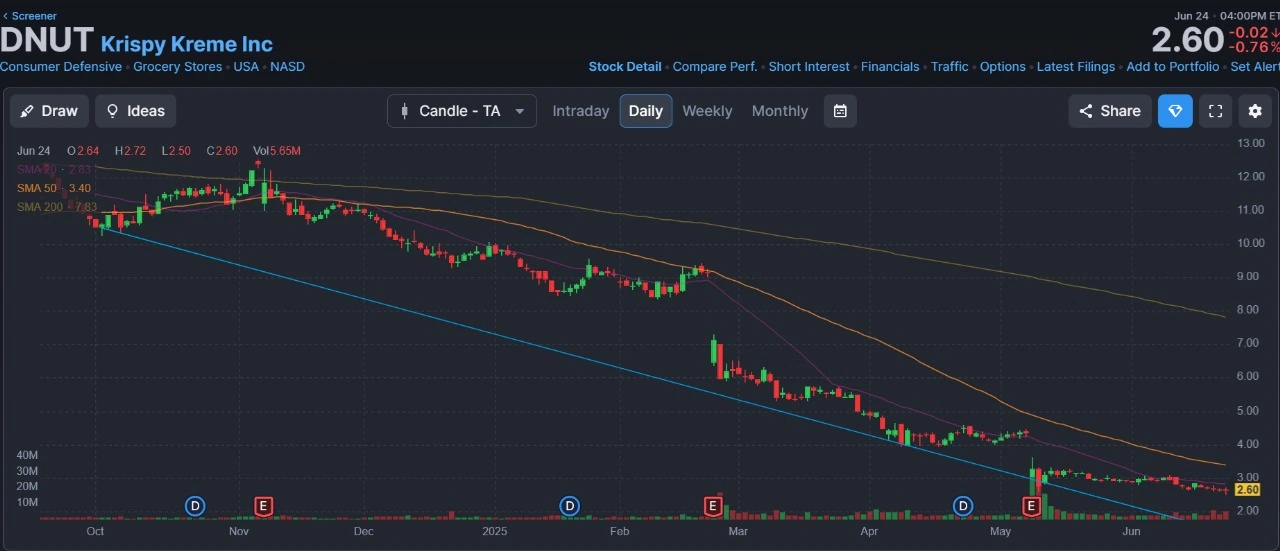Open the Stock Detail view
This screenshot has height=551, width=1280.
(625, 67)
